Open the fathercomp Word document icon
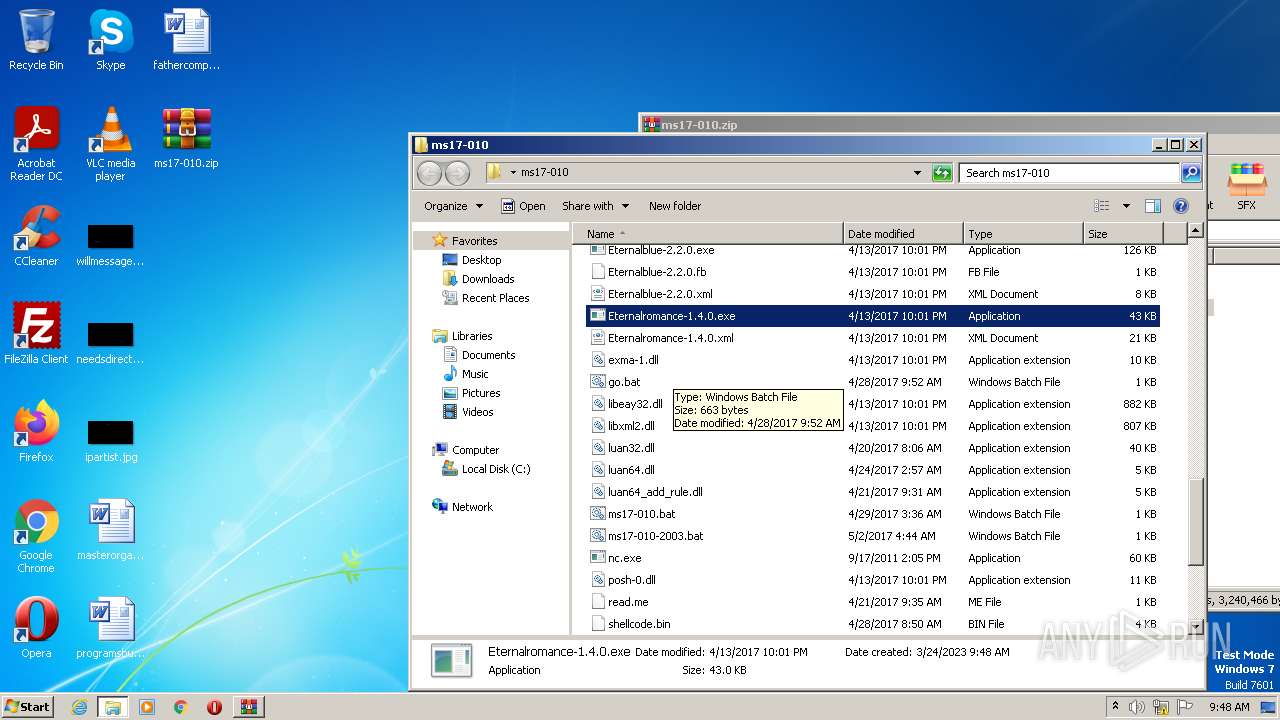The width and height of the screenshot is (1280, 720). click(x=186, y=40)
